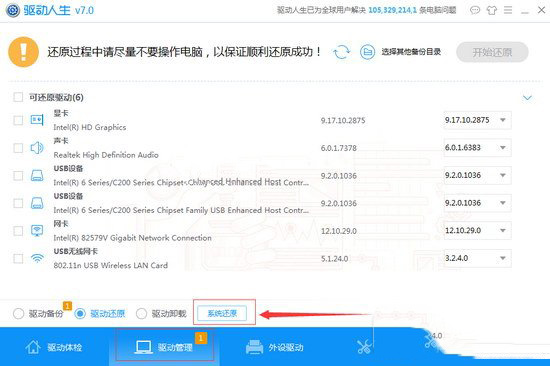
Task: Check the Realtek High Definition Audio checkbox
Action: point(18,148)
